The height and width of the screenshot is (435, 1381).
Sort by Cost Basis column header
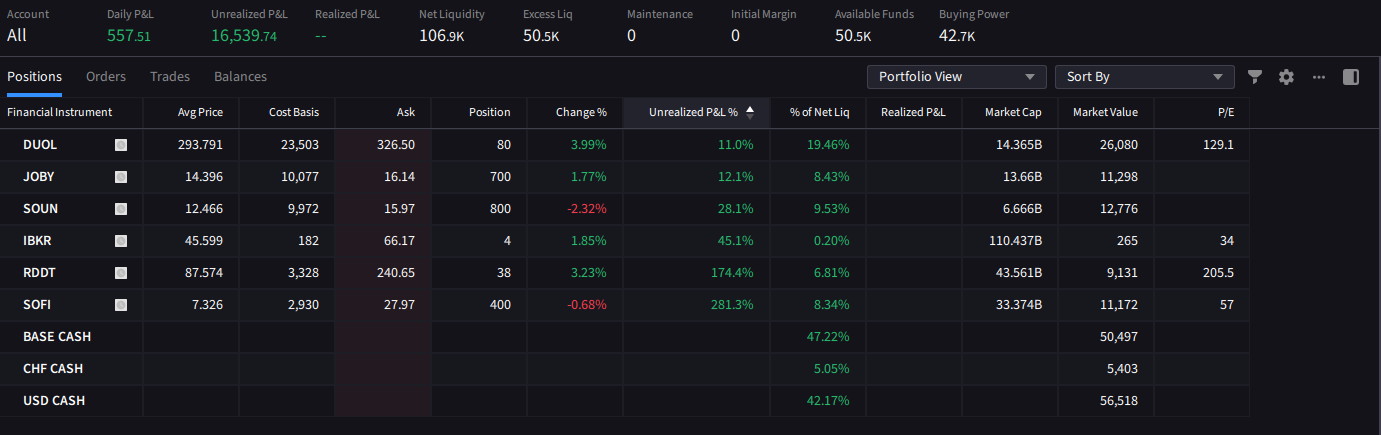287,112
